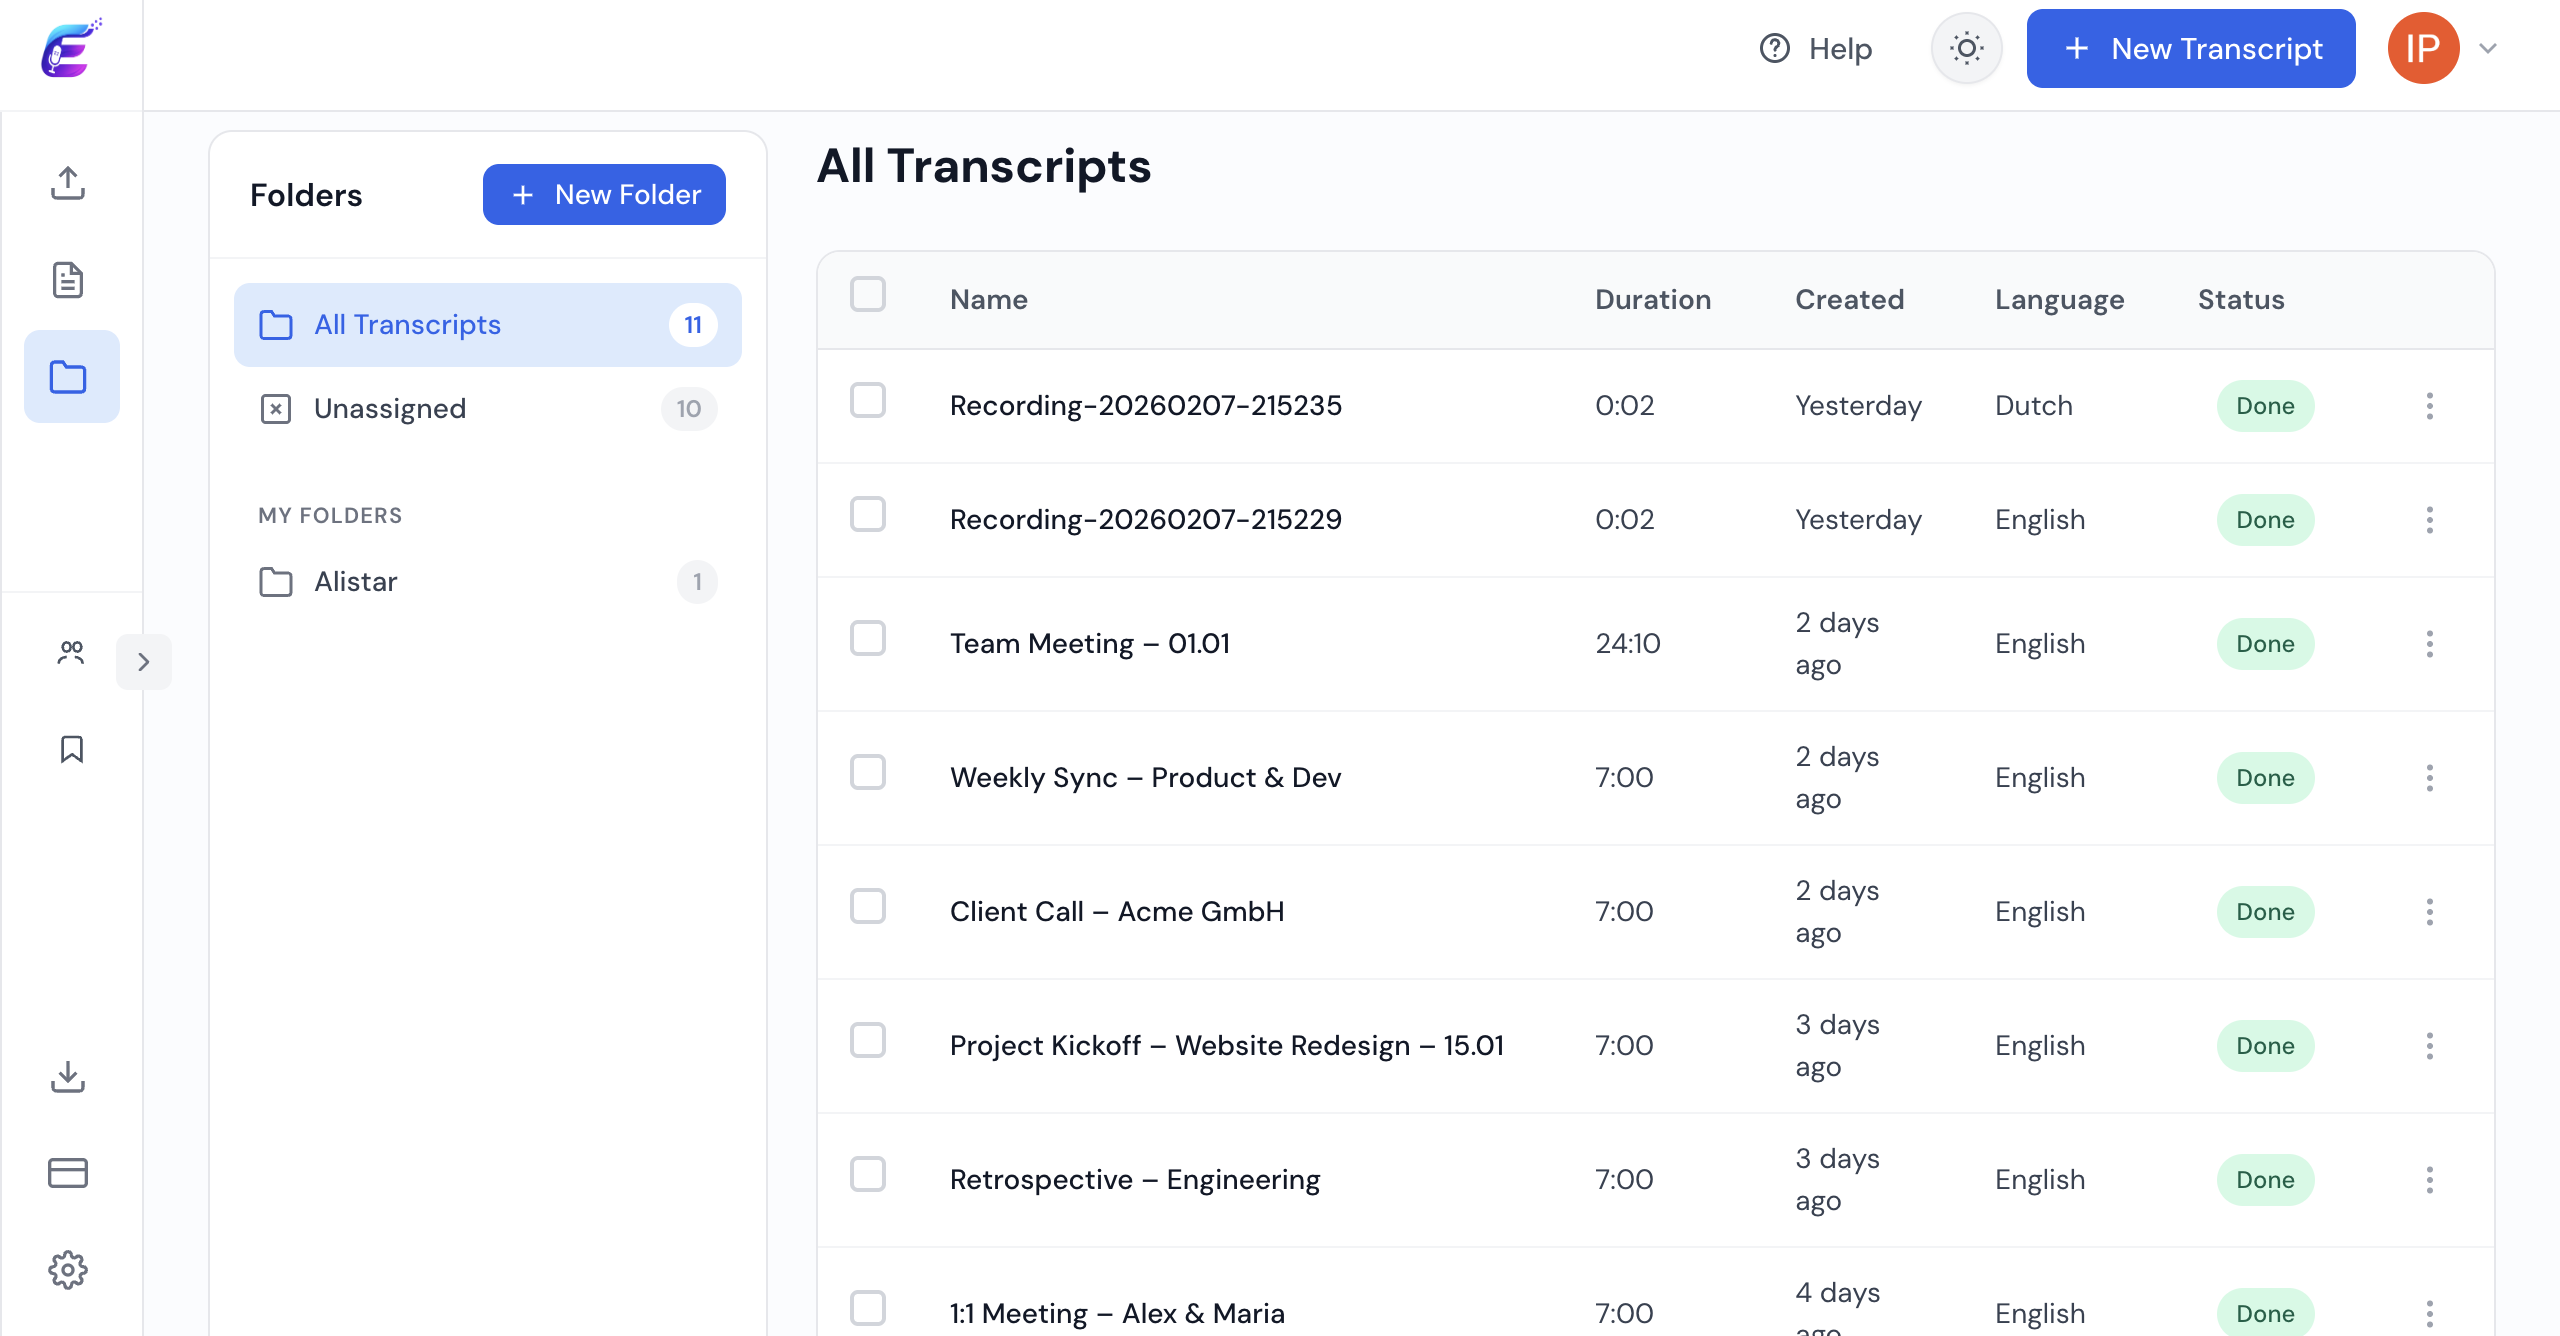Toggle light/dark theme switcher in header
This screenshot has height=1336, width=2560.
pyautogui.click(x=1966, y=47)
